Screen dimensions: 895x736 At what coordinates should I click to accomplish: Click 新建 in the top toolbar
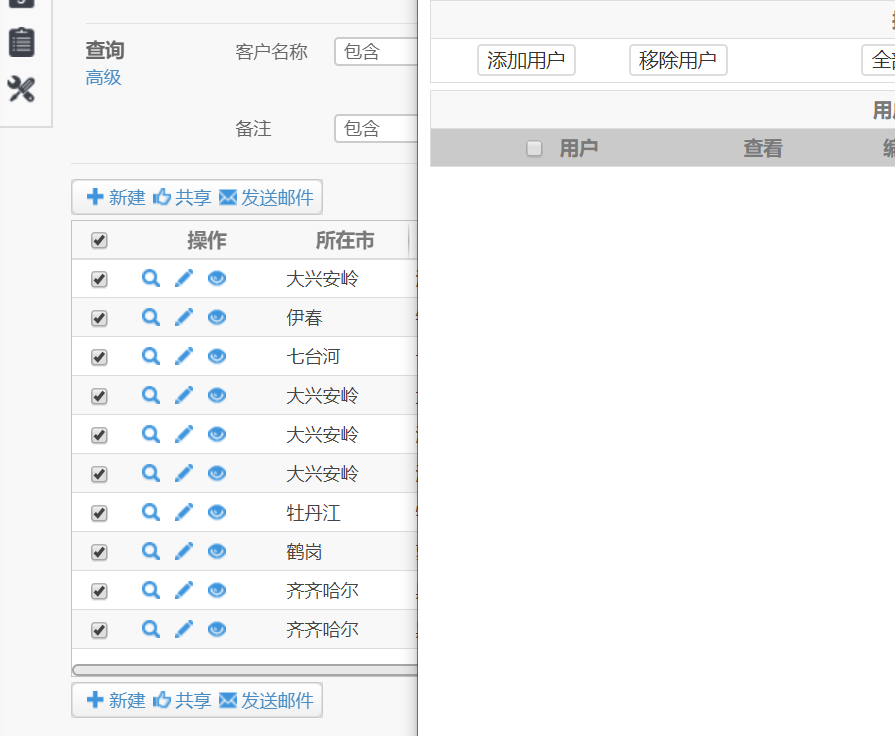tap(116, 198)
